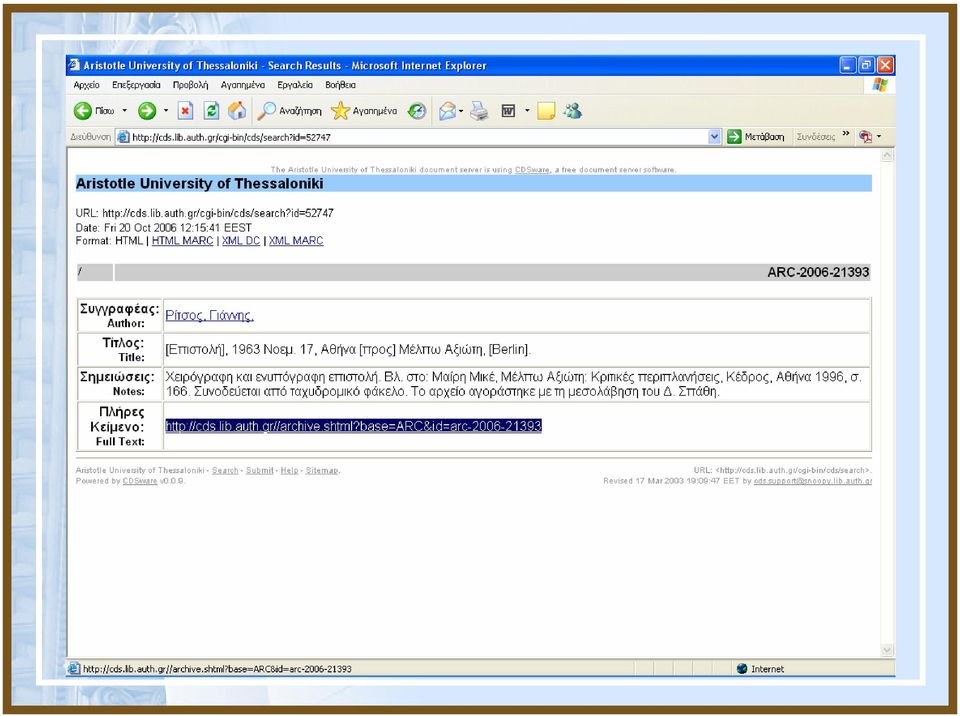Click the status bar URL text
Image resolution: width=960 pixels, height=716 pixels.
[x=217, y=669]
